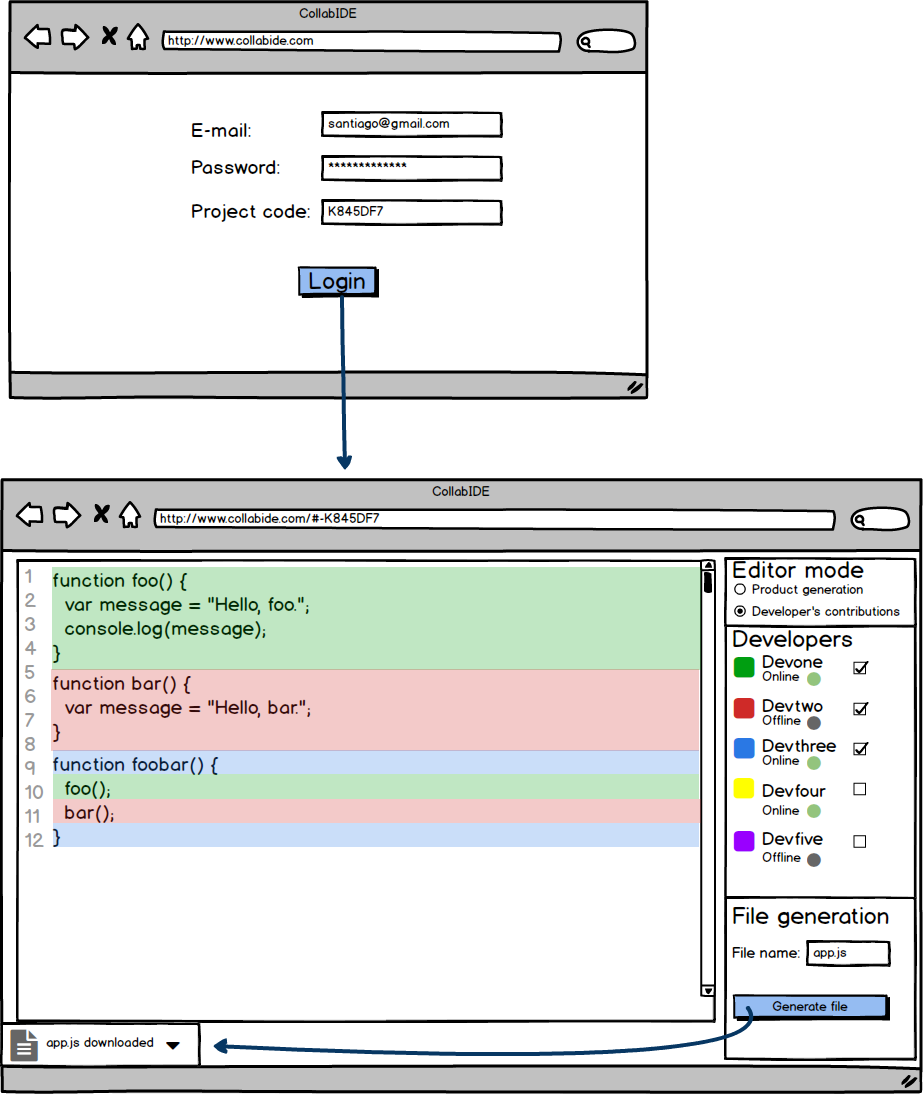Click the forward navigation arrow

pos(73,37)
